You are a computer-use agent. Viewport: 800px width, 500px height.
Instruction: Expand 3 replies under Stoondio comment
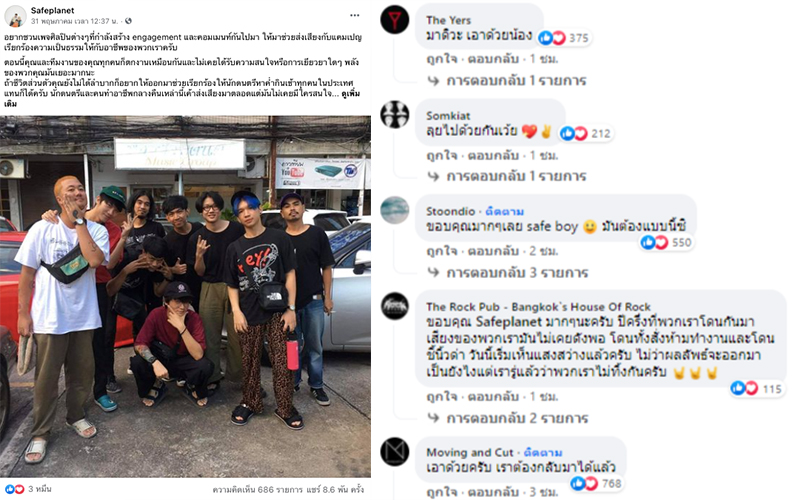[x=508, y=272]
